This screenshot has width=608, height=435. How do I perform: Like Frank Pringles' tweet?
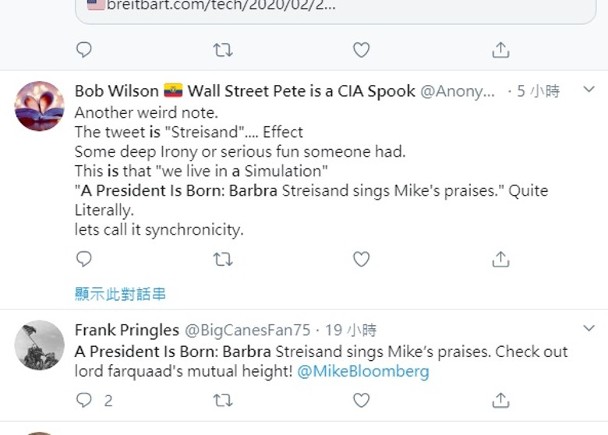(361, 400)
